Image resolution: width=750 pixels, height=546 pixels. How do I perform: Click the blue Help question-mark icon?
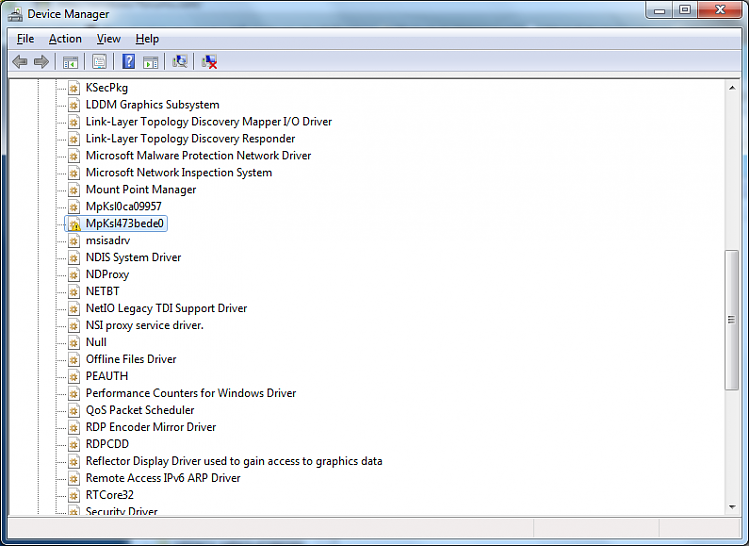(129, 62)
